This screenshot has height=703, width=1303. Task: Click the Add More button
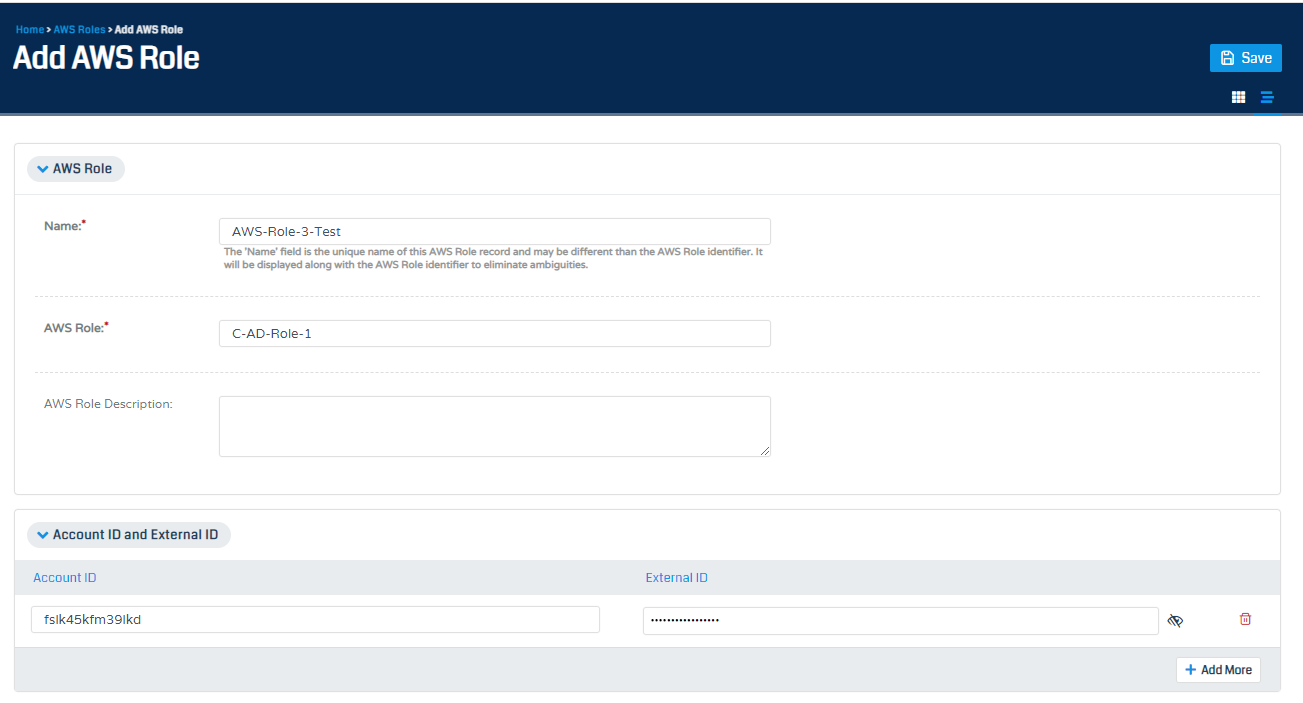click(x=1218, y=669)
